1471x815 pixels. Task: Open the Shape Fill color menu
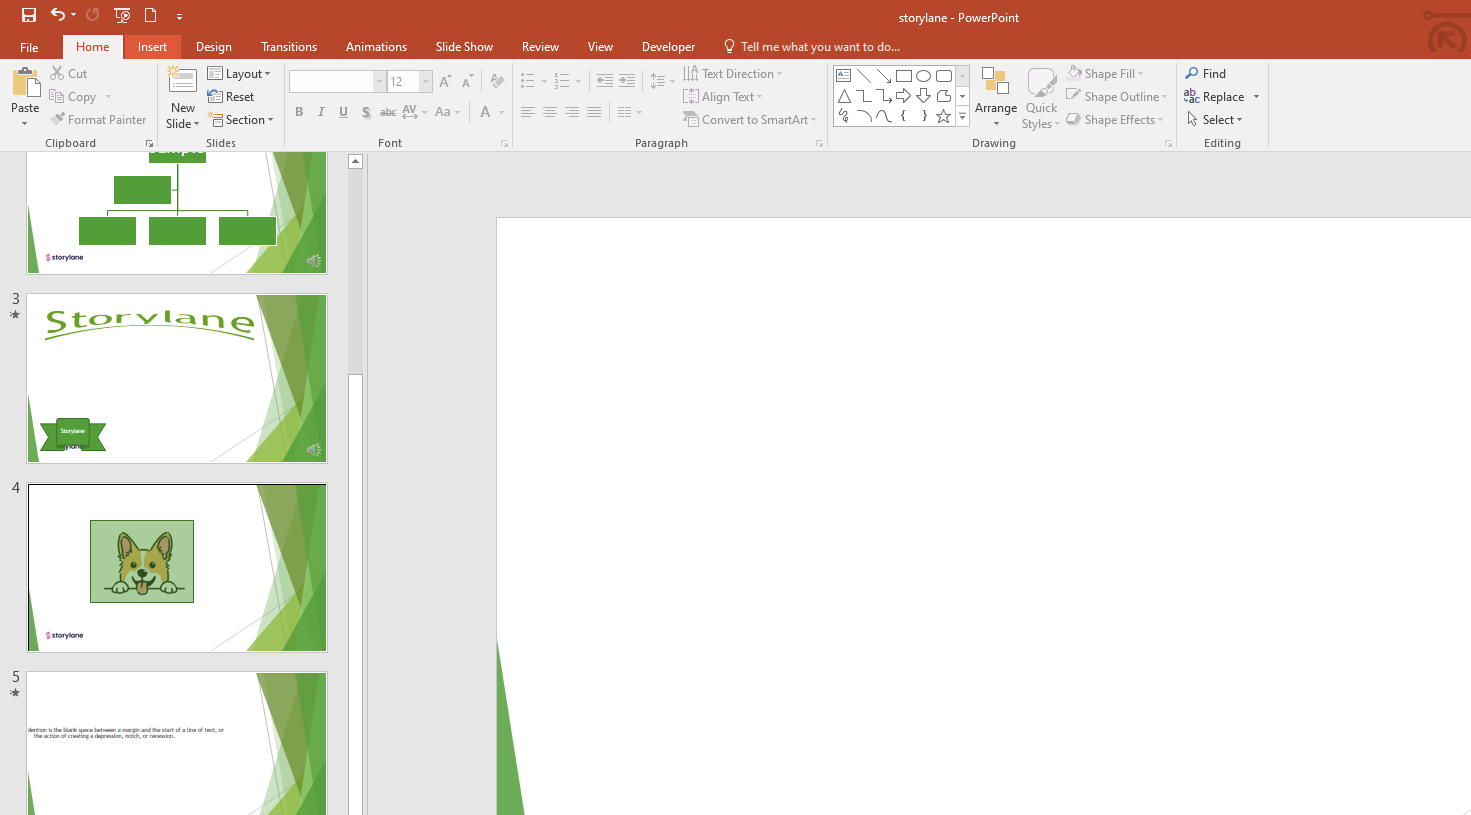tap(1105, 74)
